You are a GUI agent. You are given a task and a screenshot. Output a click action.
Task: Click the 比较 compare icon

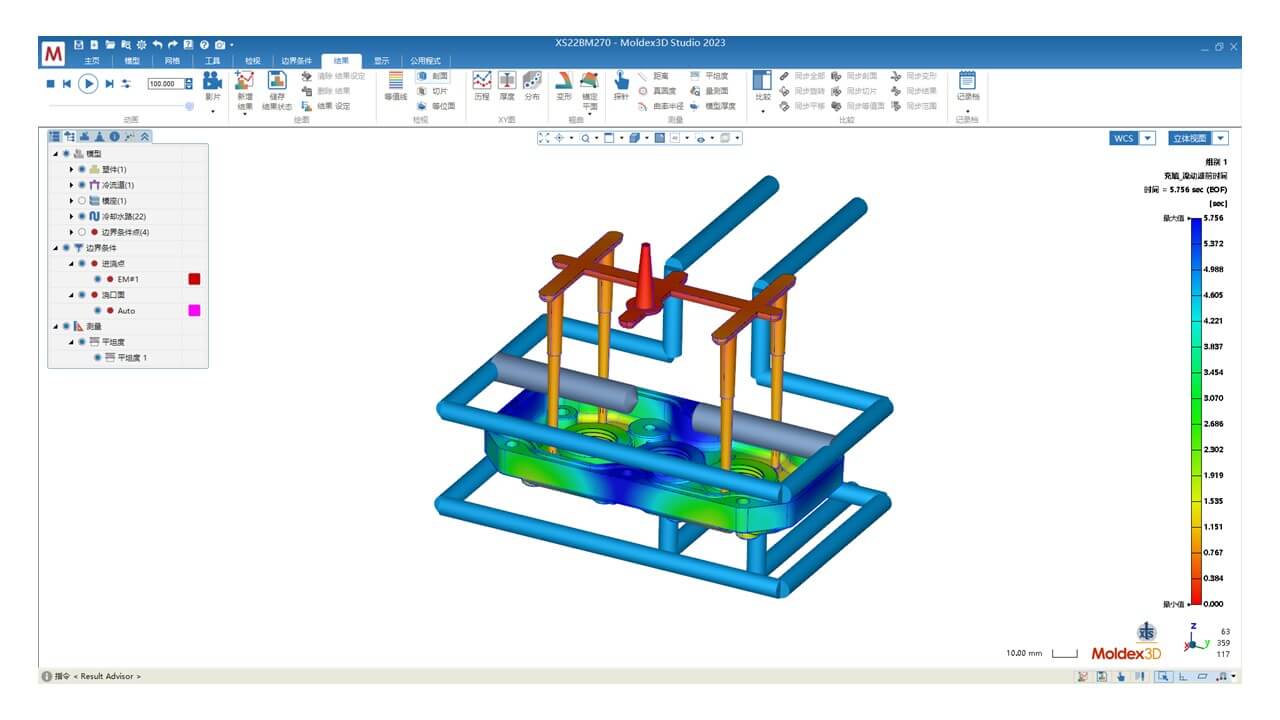coord(763,84)
